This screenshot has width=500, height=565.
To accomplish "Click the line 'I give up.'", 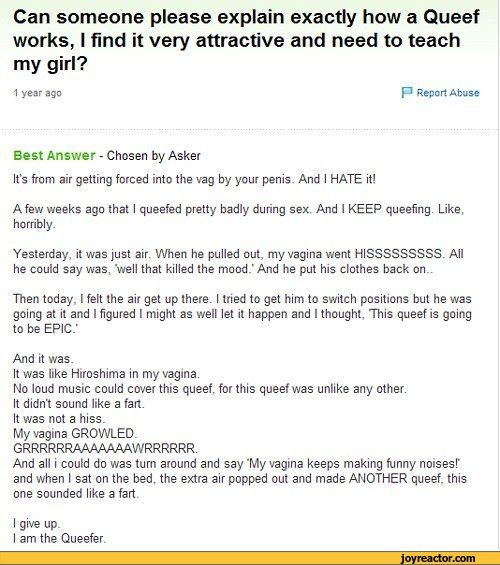I will tap(36, 524).
